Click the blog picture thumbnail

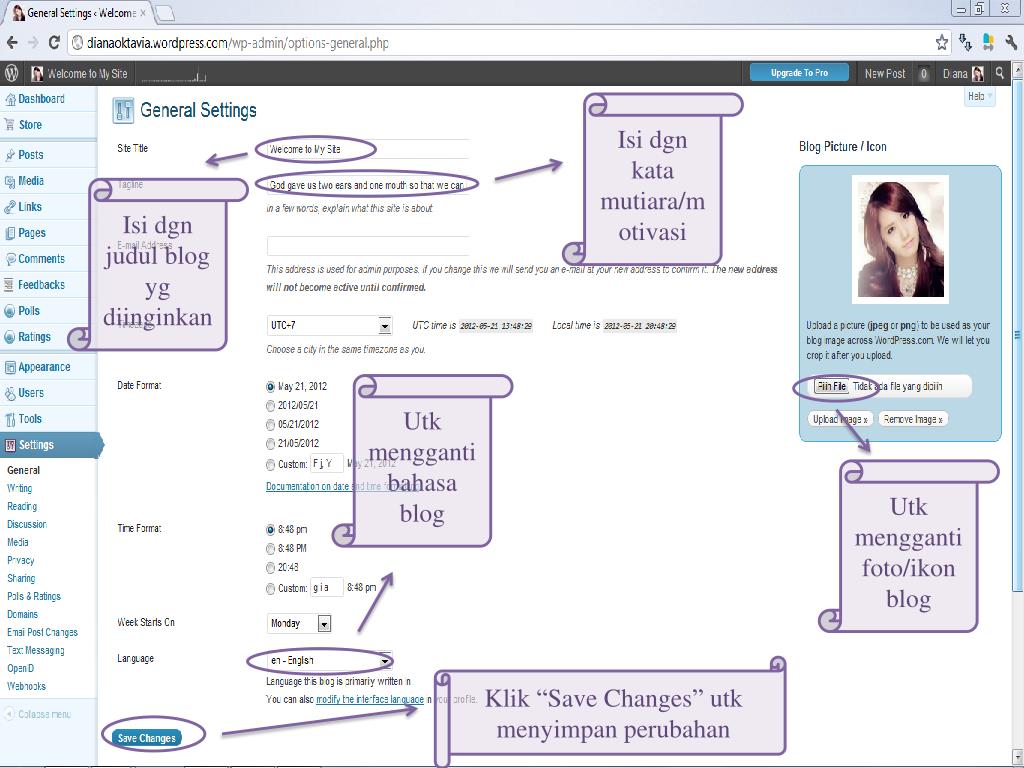coord(901,240)
